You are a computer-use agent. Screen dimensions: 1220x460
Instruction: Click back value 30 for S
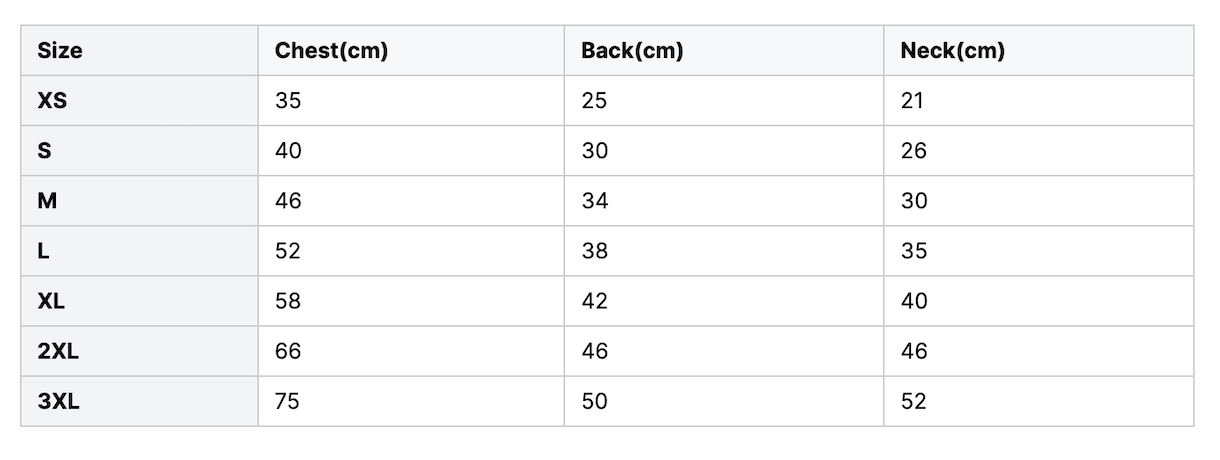coord(594,151)
